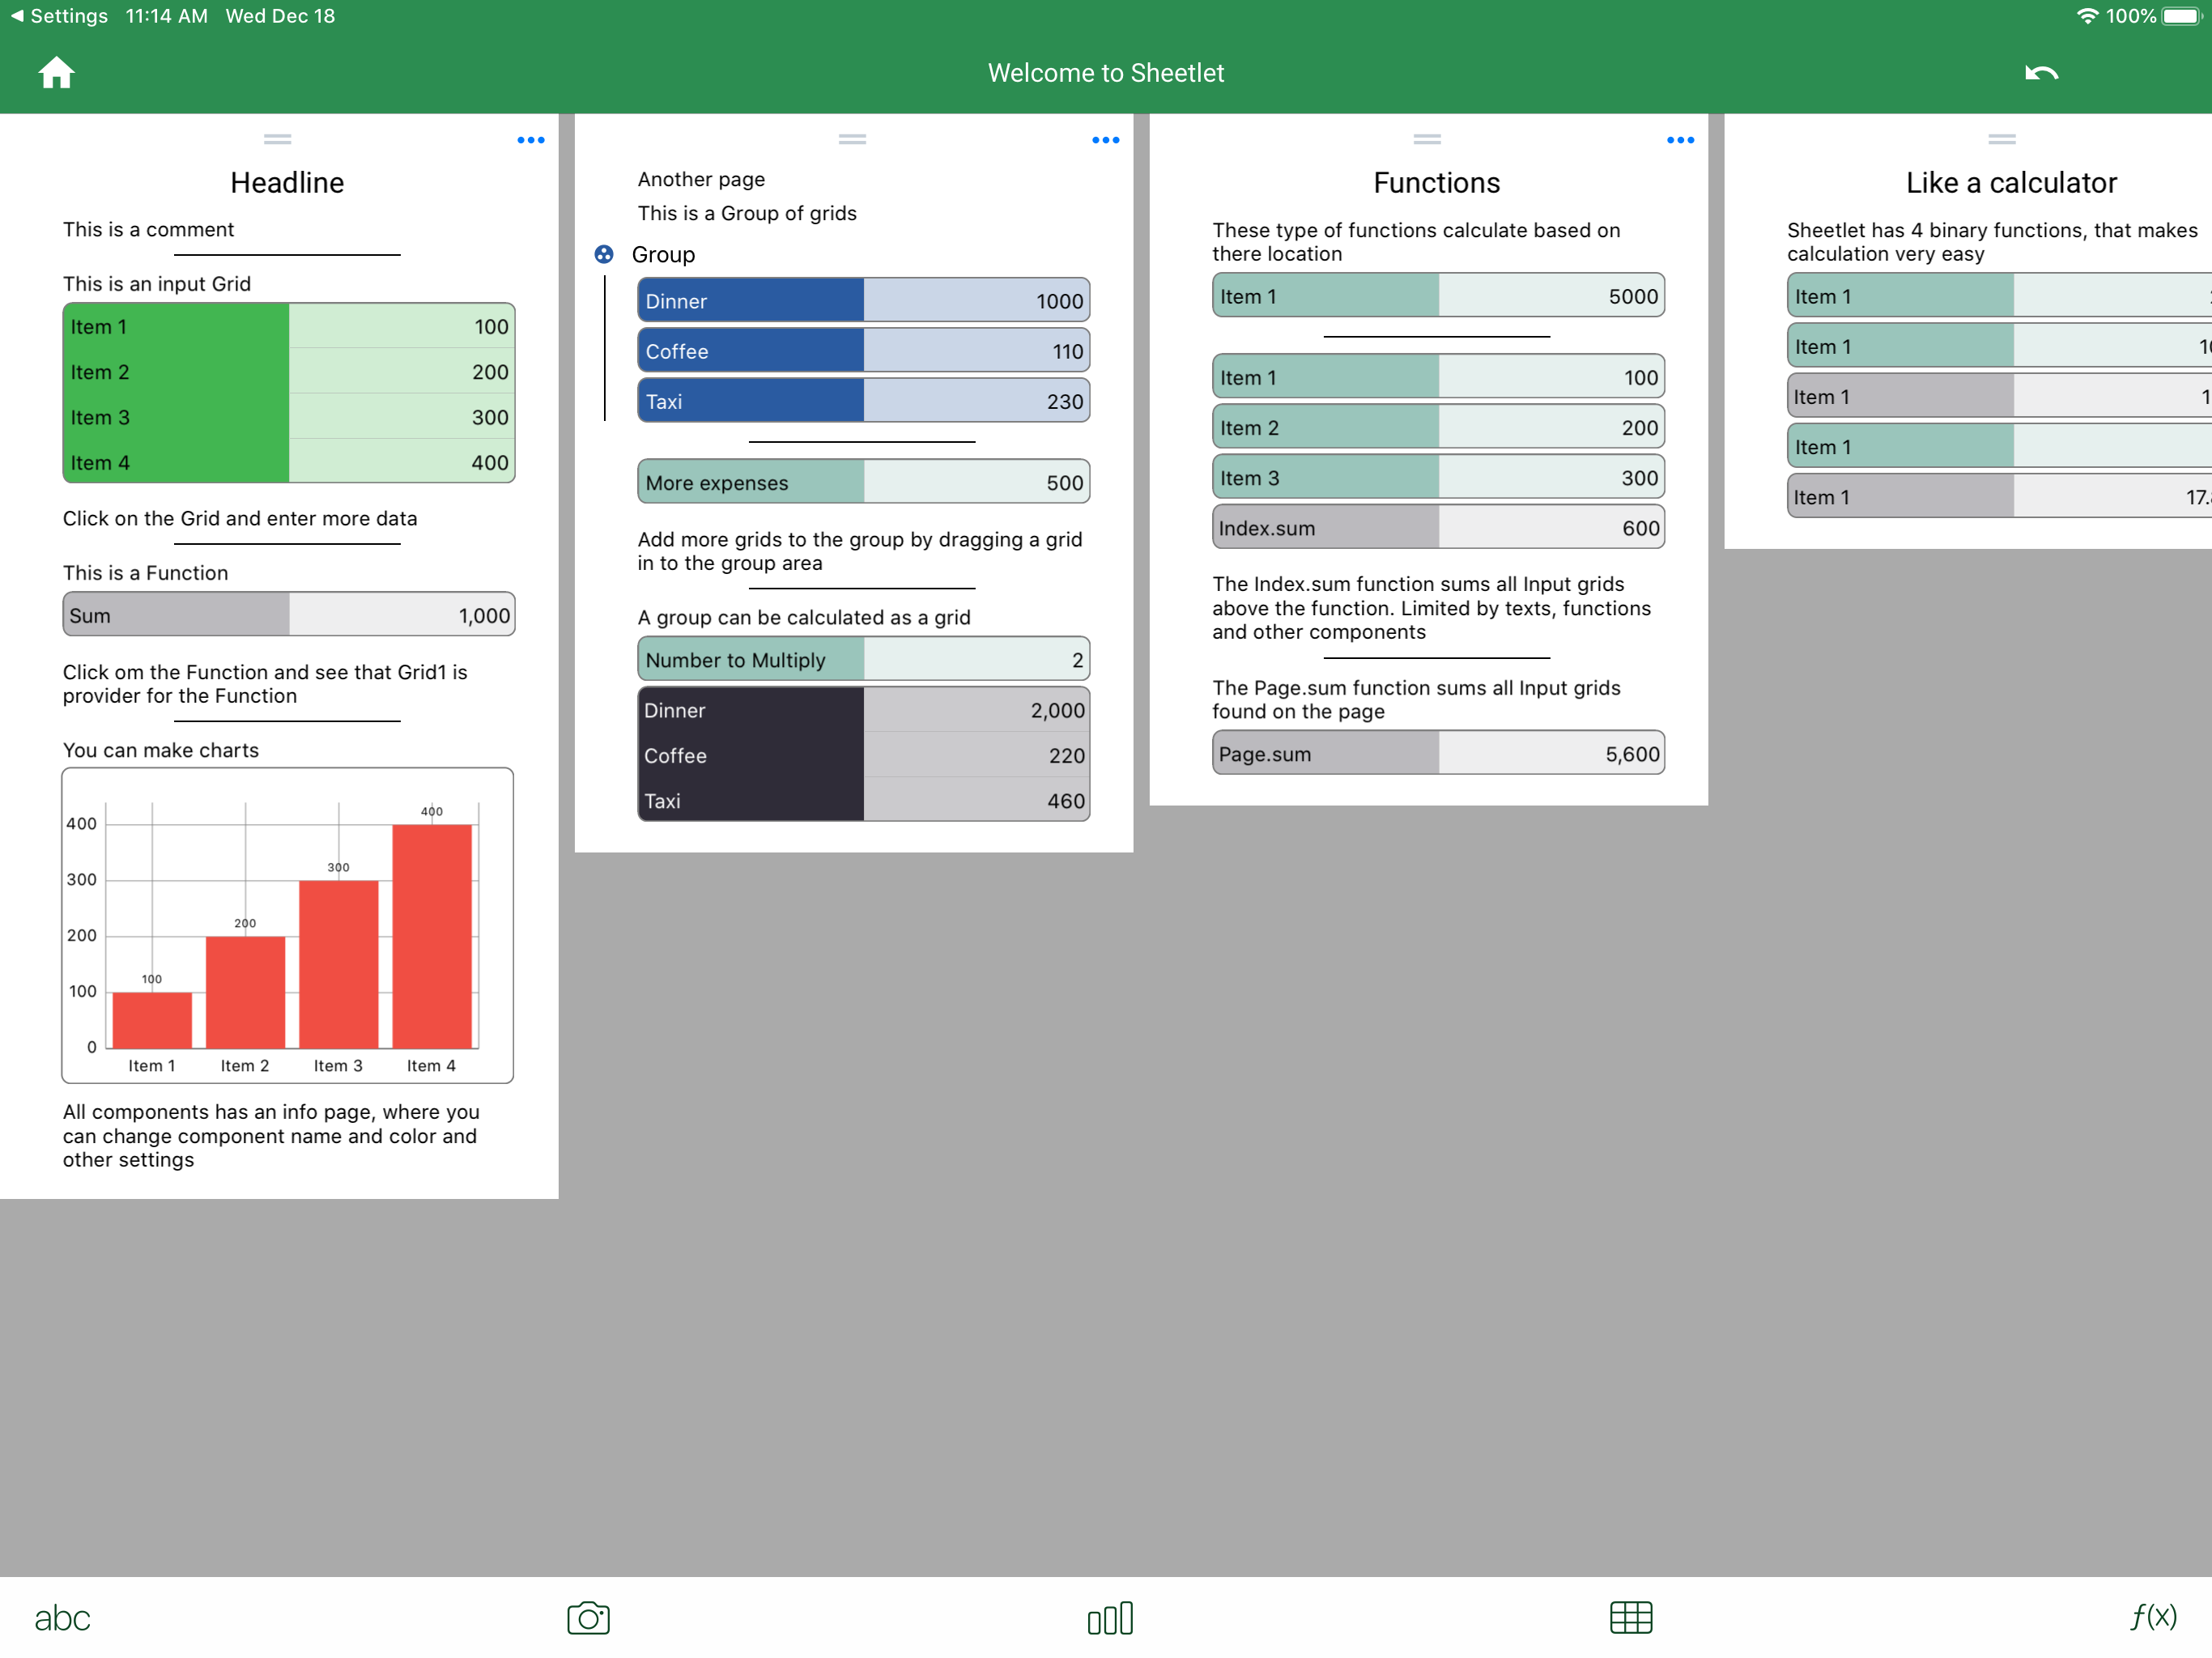2212x1658 pixels.
Task: Tap the camera icon in bottom toolbar
Action: tap(588, 1617)
